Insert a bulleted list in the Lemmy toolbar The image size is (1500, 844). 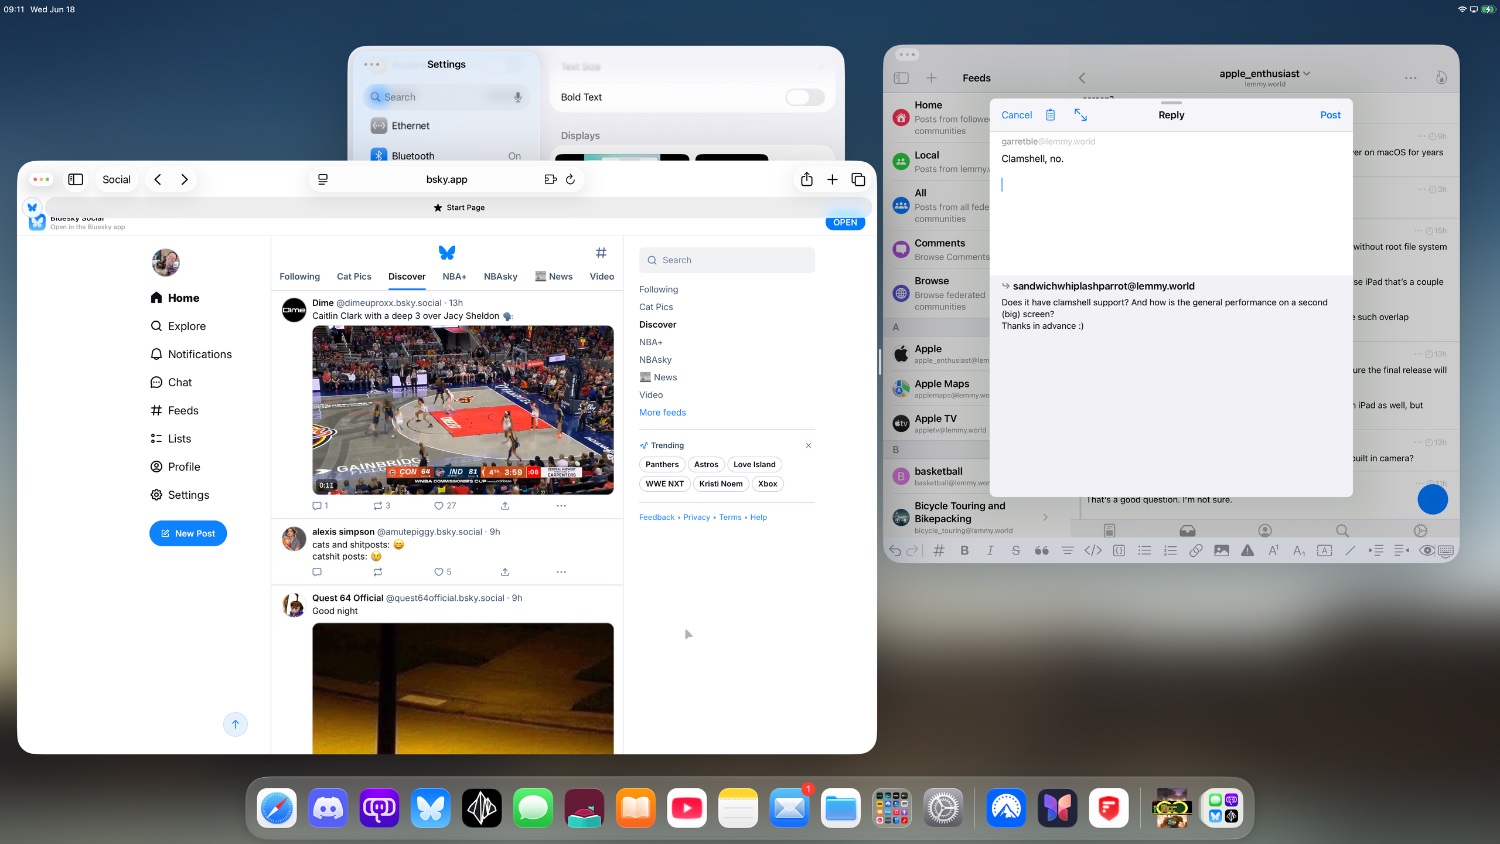1144,550
